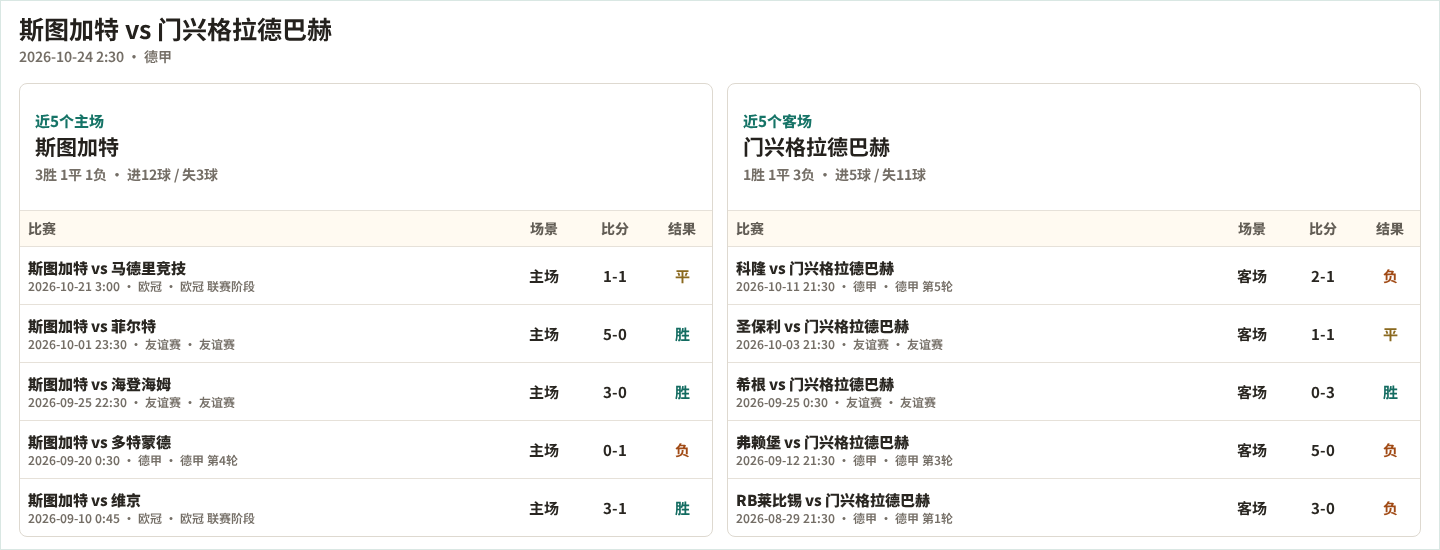This screenshot has height=550, width=1440.
Task: Open the match 圣保利 vs 门兴格拉德巴赫
Action: [822, 326]
